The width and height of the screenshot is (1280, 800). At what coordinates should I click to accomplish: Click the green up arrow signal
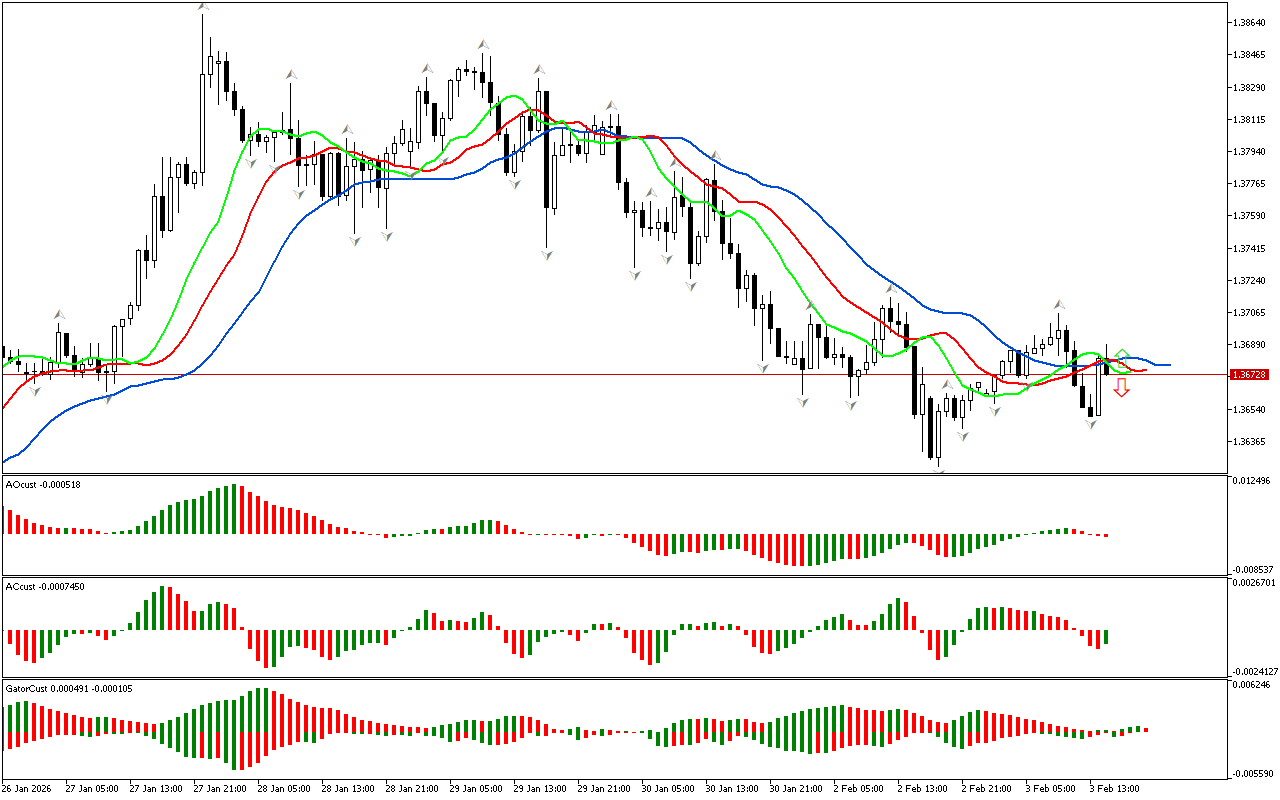1122,356
